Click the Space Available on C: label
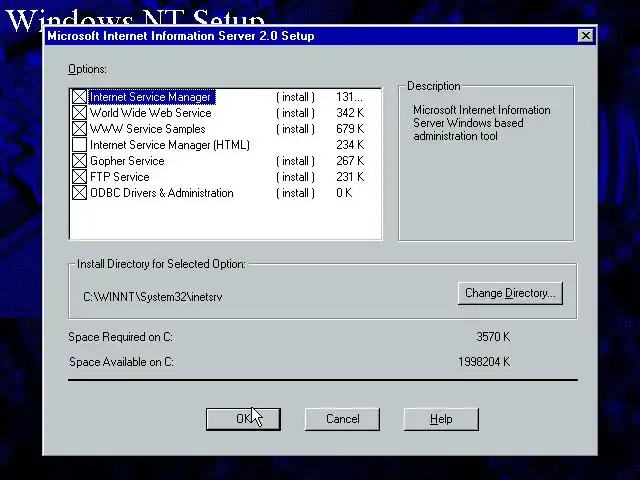Image resolution: width=640 pixels, height=480 pixels. pyautogui.click(x=121, y=362)
